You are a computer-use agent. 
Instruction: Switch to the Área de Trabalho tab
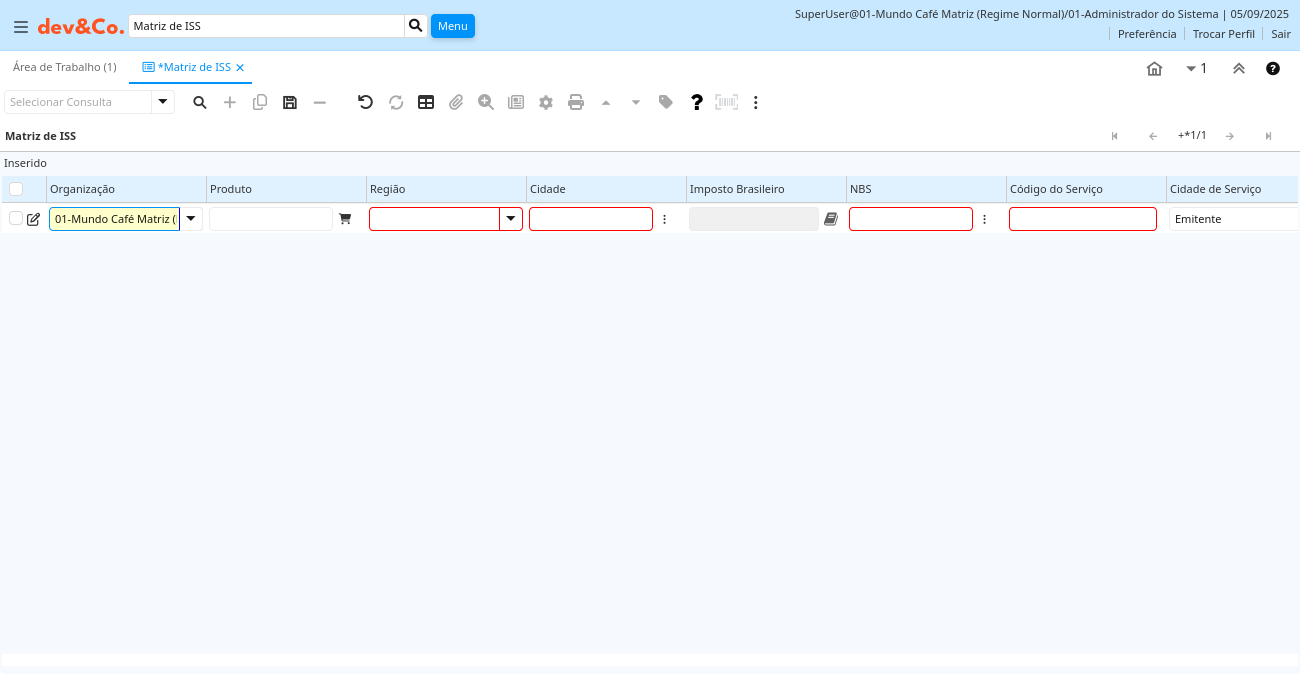(65, 67)
